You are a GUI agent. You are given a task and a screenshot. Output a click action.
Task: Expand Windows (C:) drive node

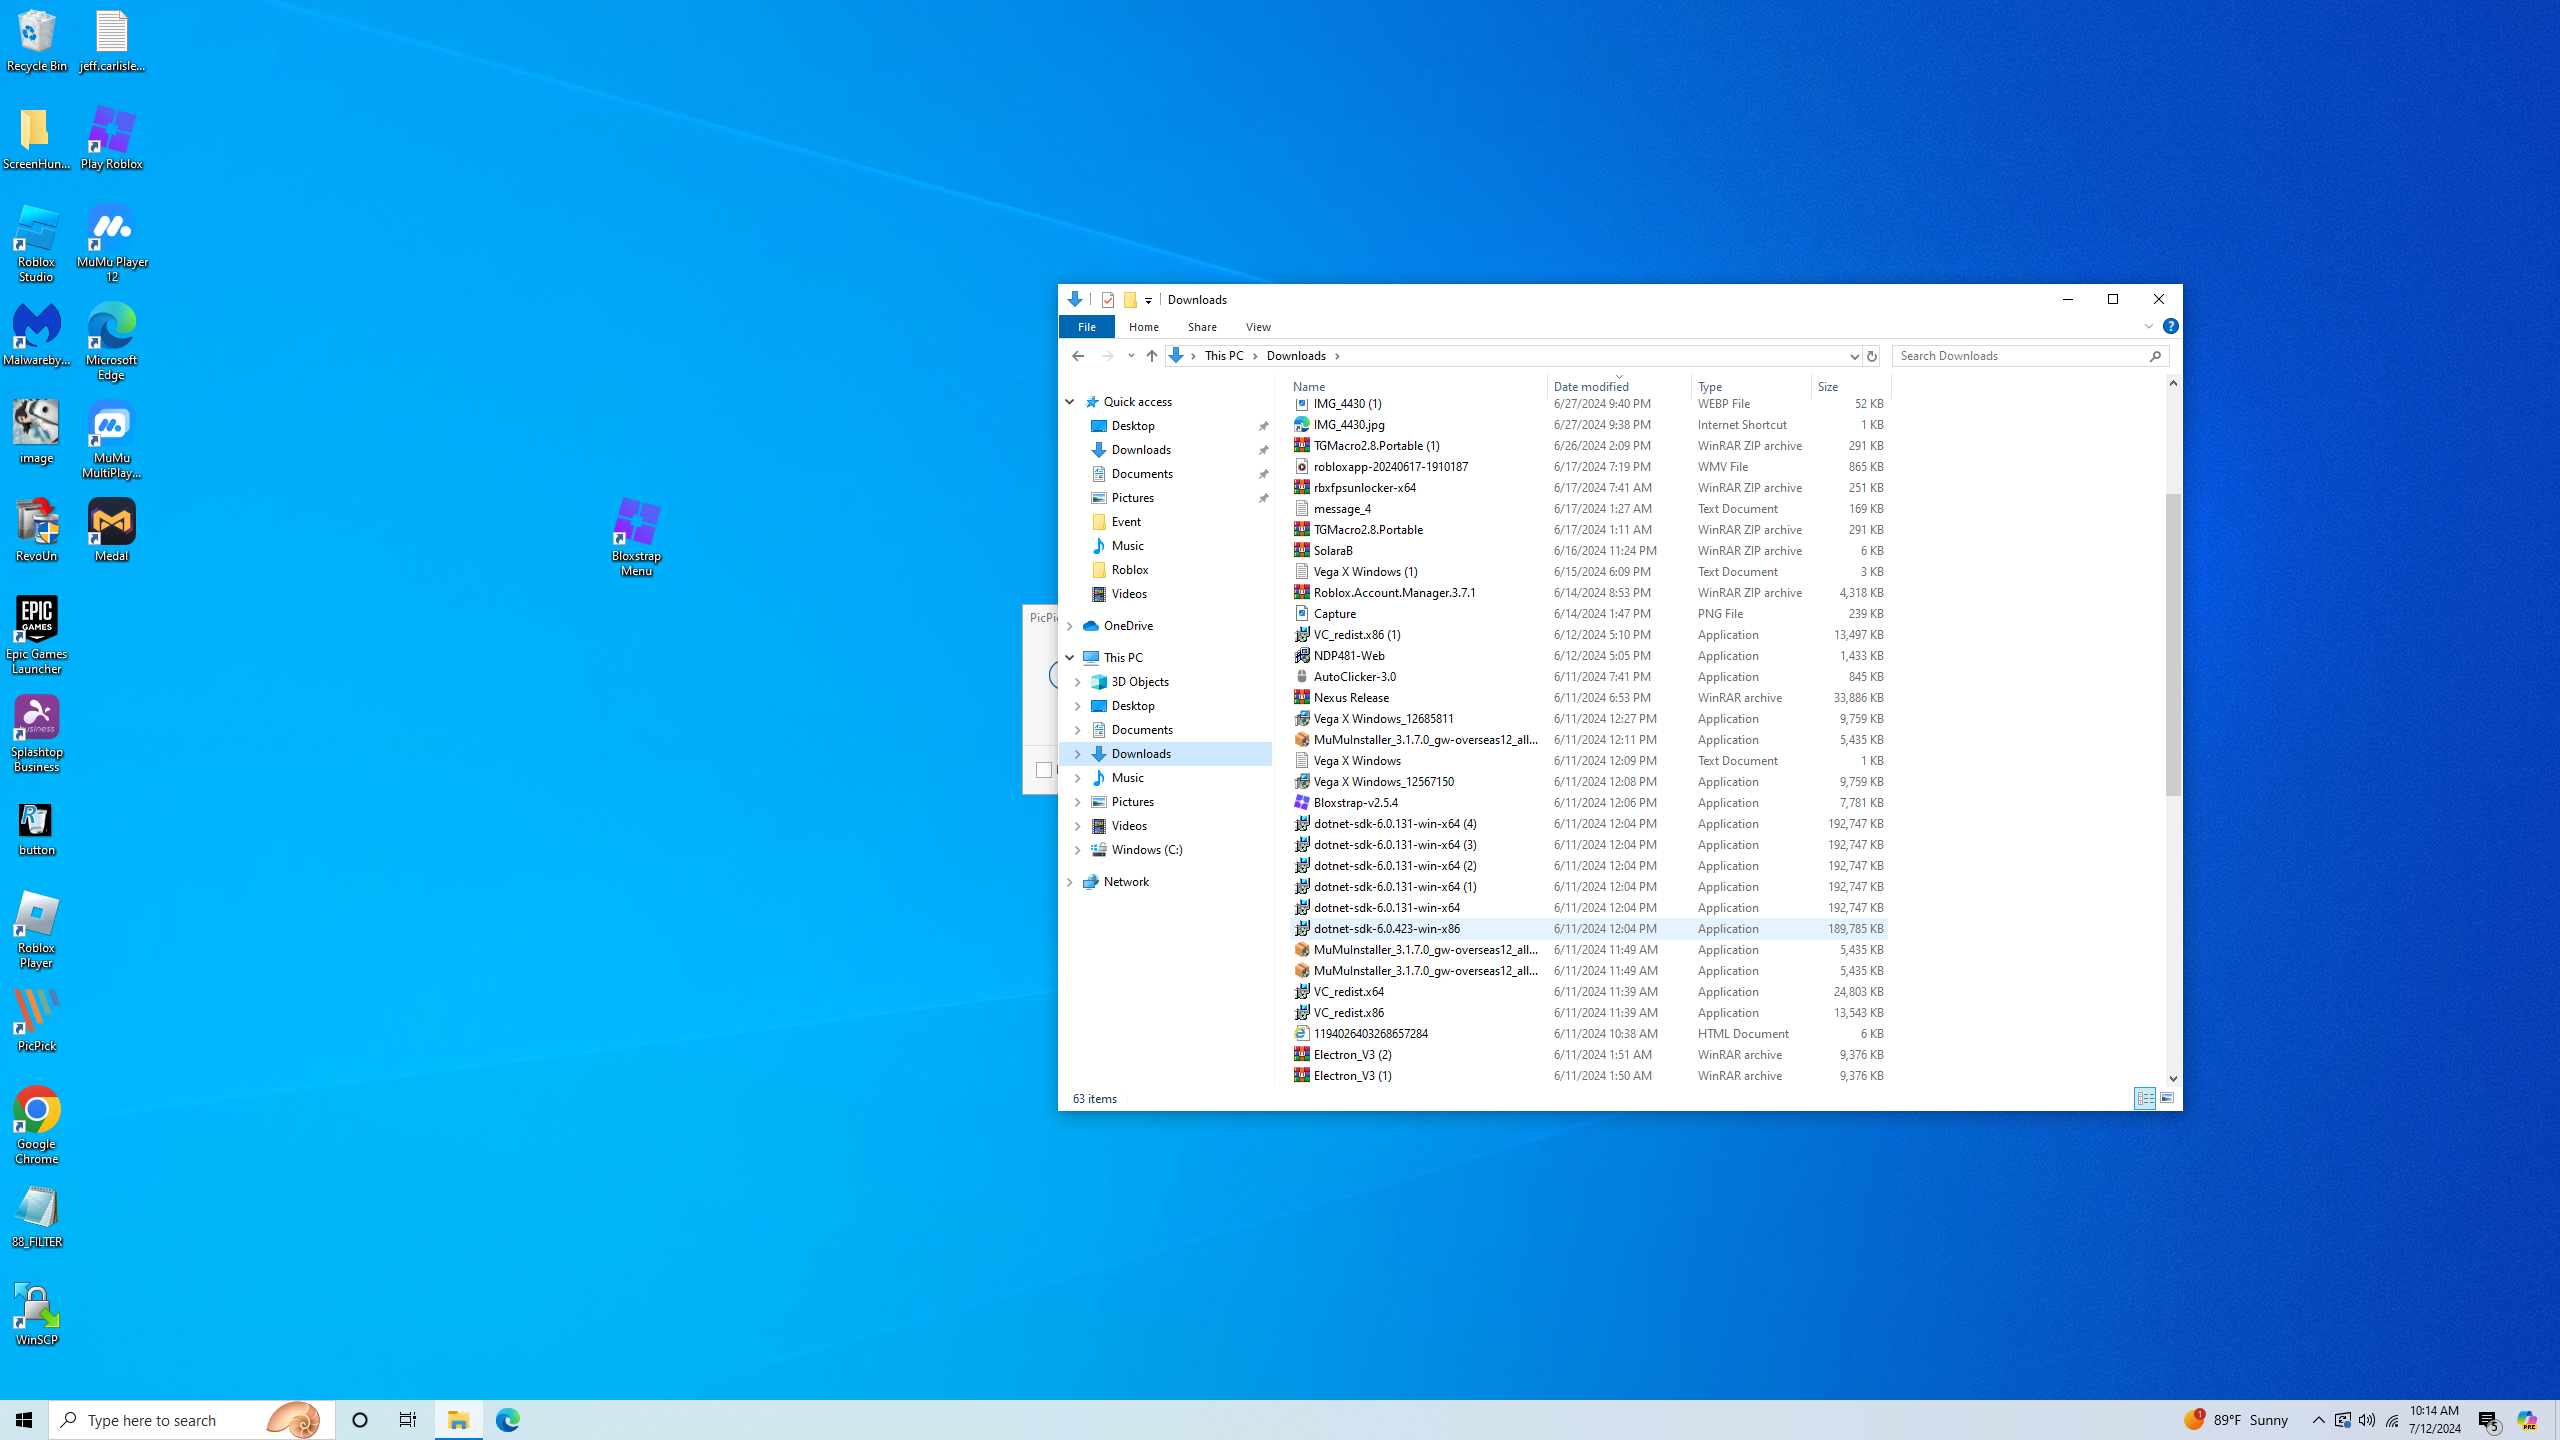click(1077, 850)
